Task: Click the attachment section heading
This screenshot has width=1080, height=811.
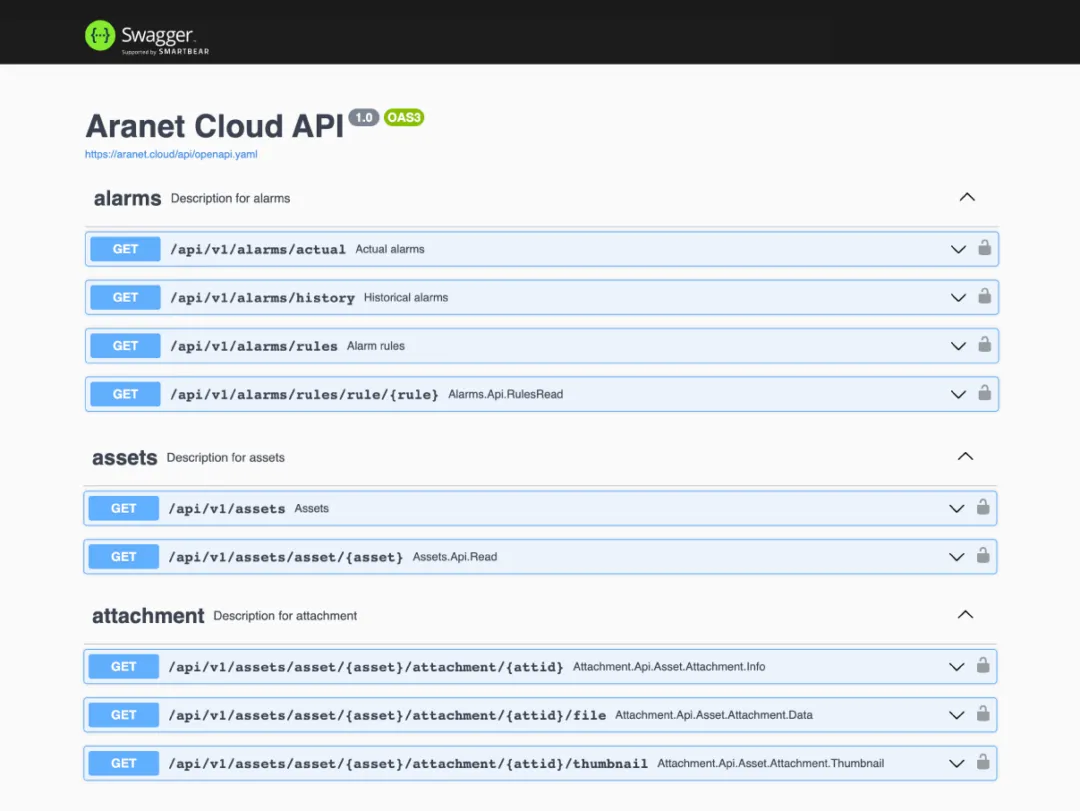Action: point(148,616)
